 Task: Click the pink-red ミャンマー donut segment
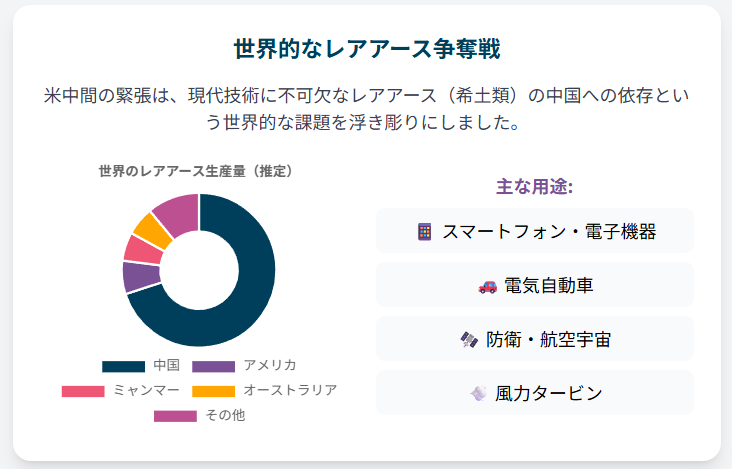point(141,248)
